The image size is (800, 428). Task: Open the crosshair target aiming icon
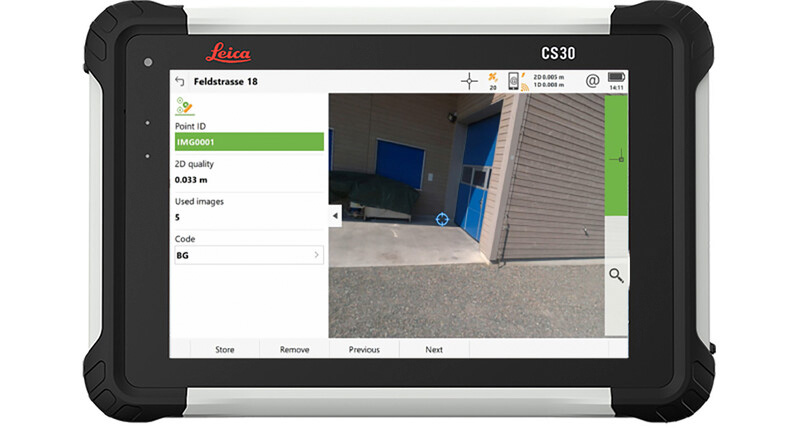[469, 81]
